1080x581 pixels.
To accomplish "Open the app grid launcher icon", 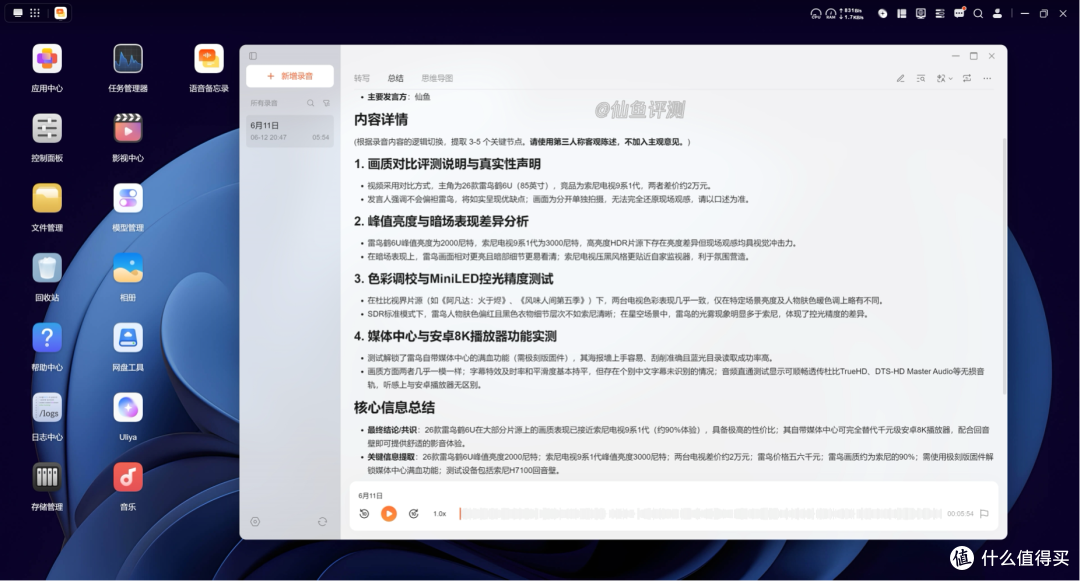I will 35,13.
